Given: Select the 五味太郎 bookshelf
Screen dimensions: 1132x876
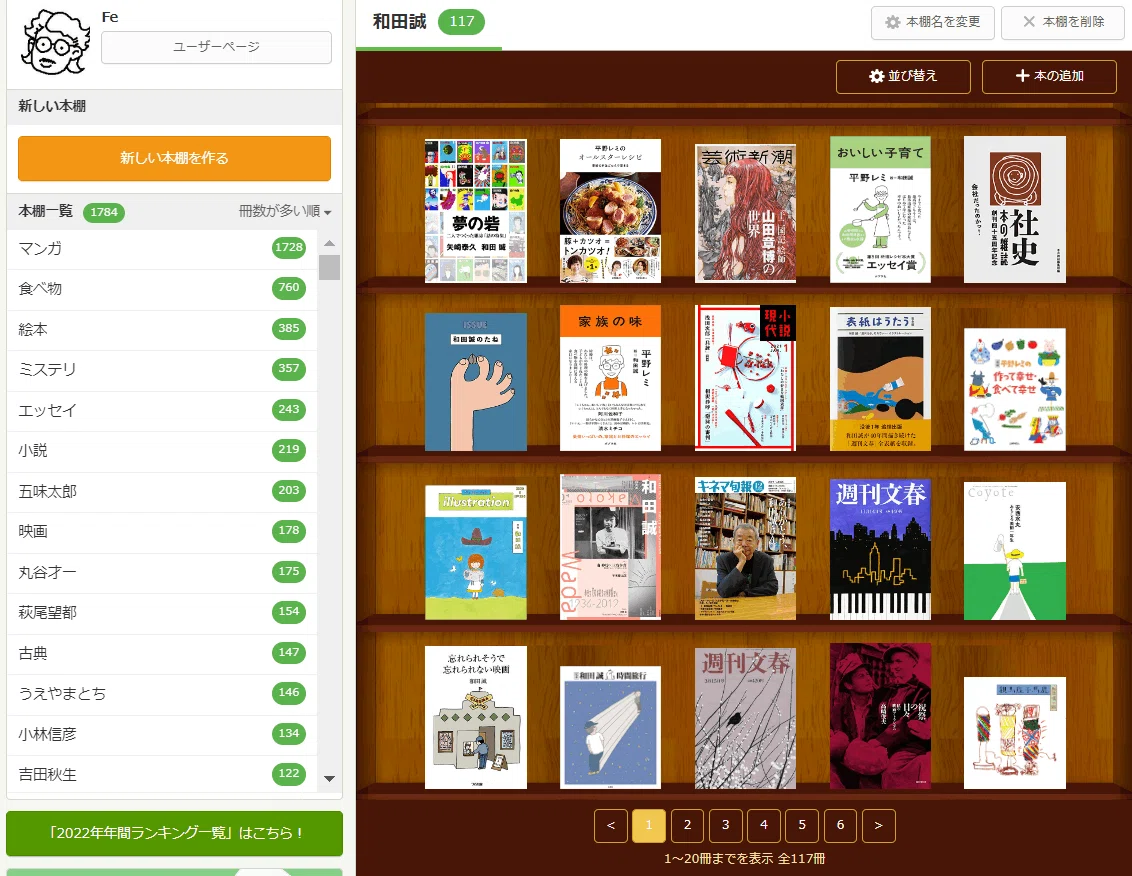Looking at the screenshot, I should click(162, 491).
